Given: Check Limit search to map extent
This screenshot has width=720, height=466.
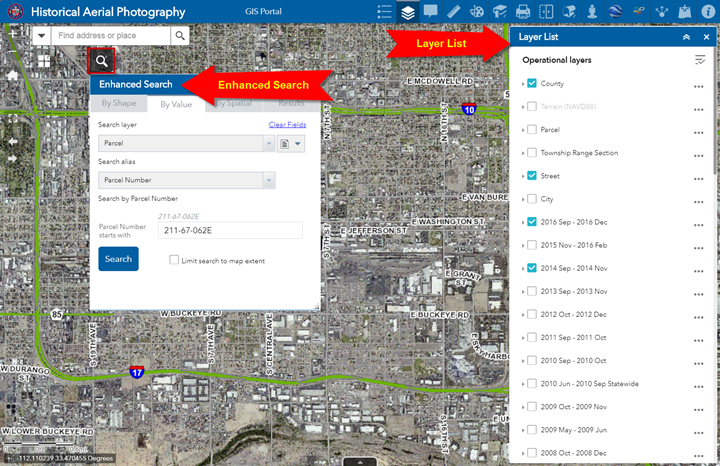Looking at the screenshot, I should (x=174, y=261).
